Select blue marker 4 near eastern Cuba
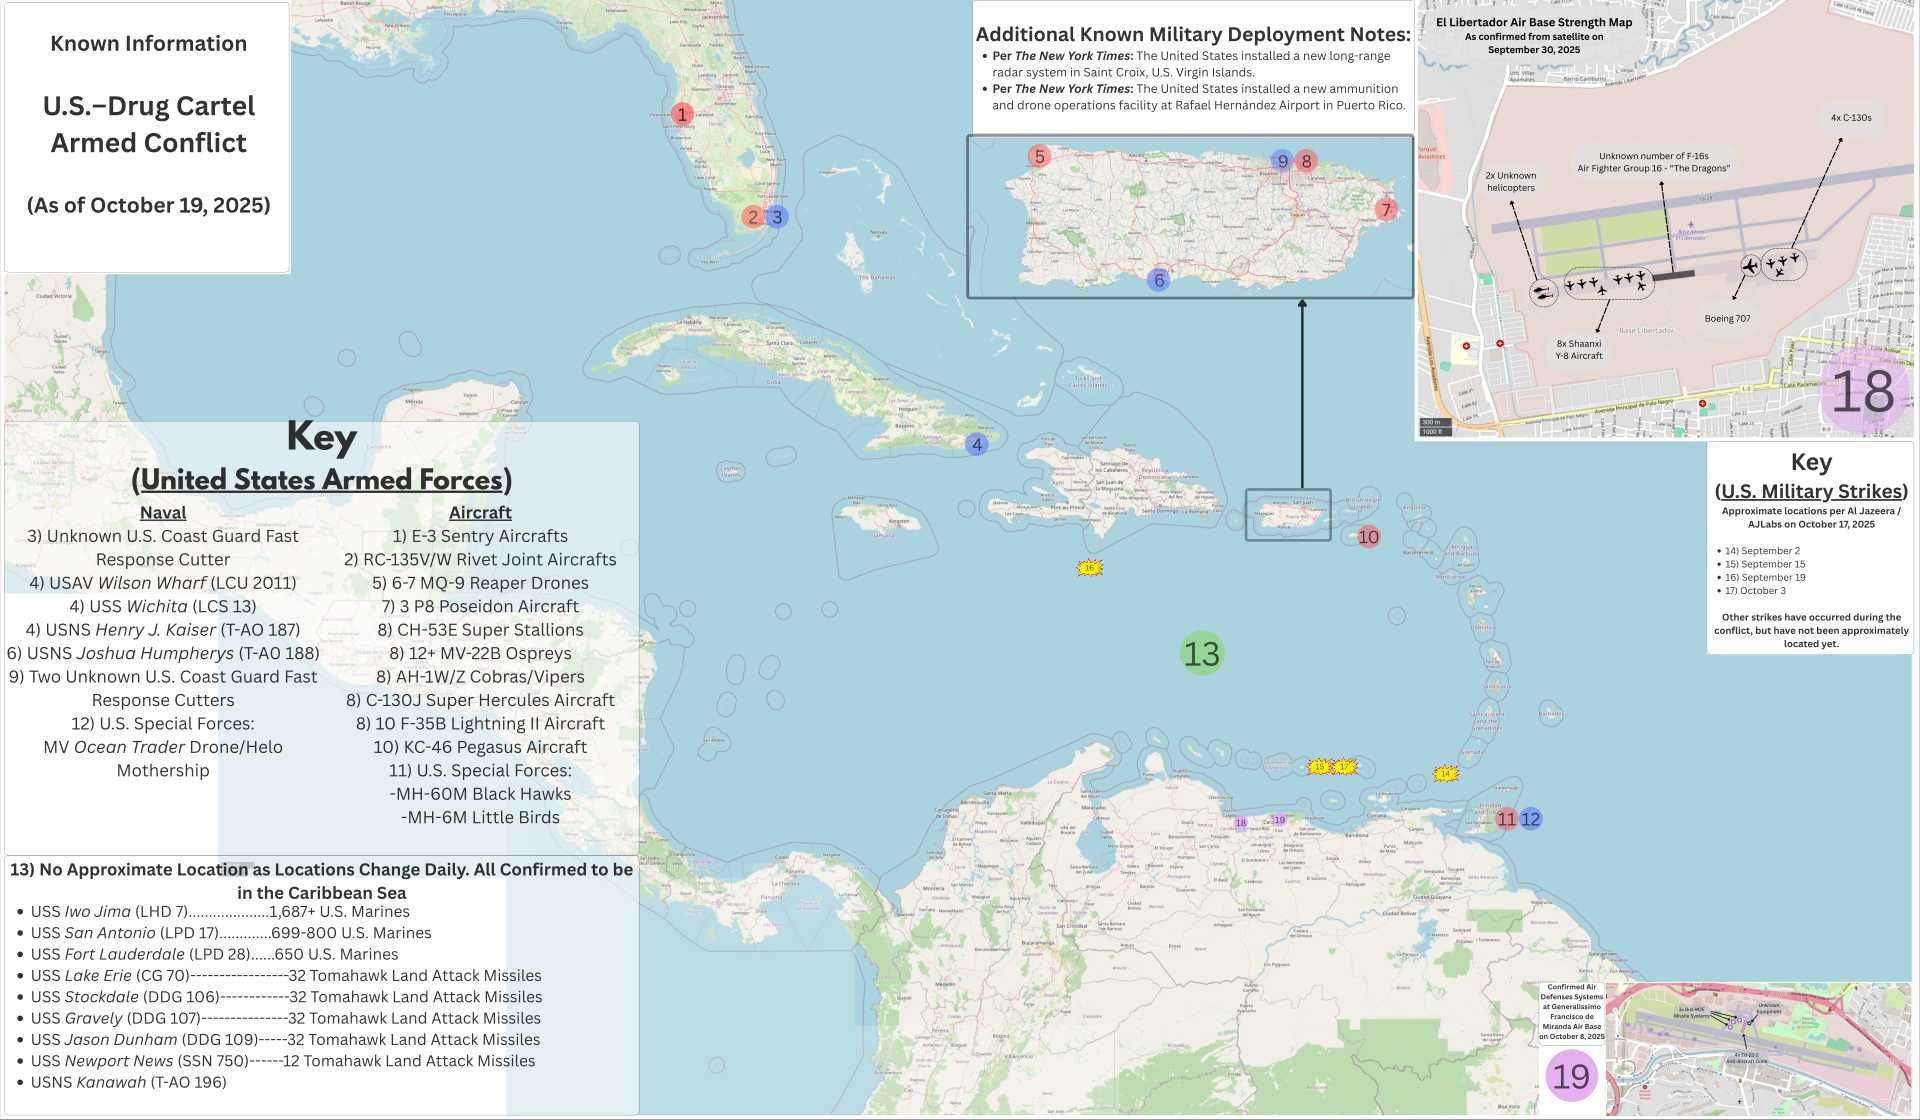The height and width of the screenshot is (1120, 1920). [x=976, y=443]
